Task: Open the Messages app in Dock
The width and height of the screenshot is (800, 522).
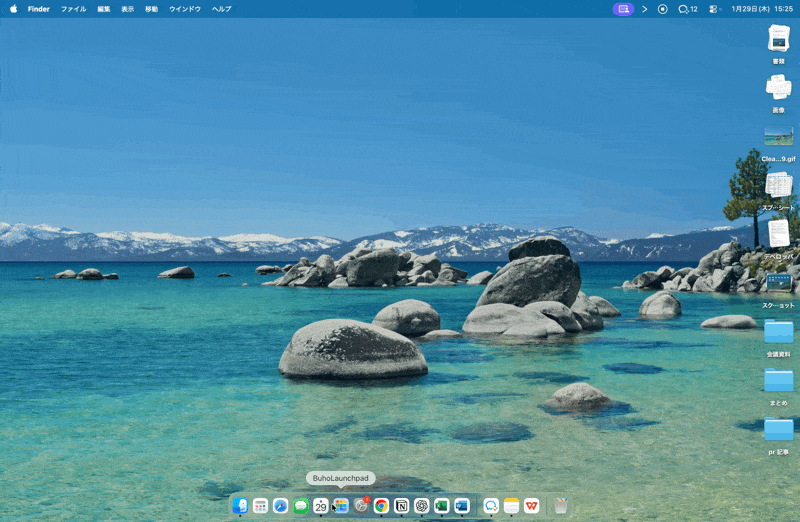Action: 301,506
